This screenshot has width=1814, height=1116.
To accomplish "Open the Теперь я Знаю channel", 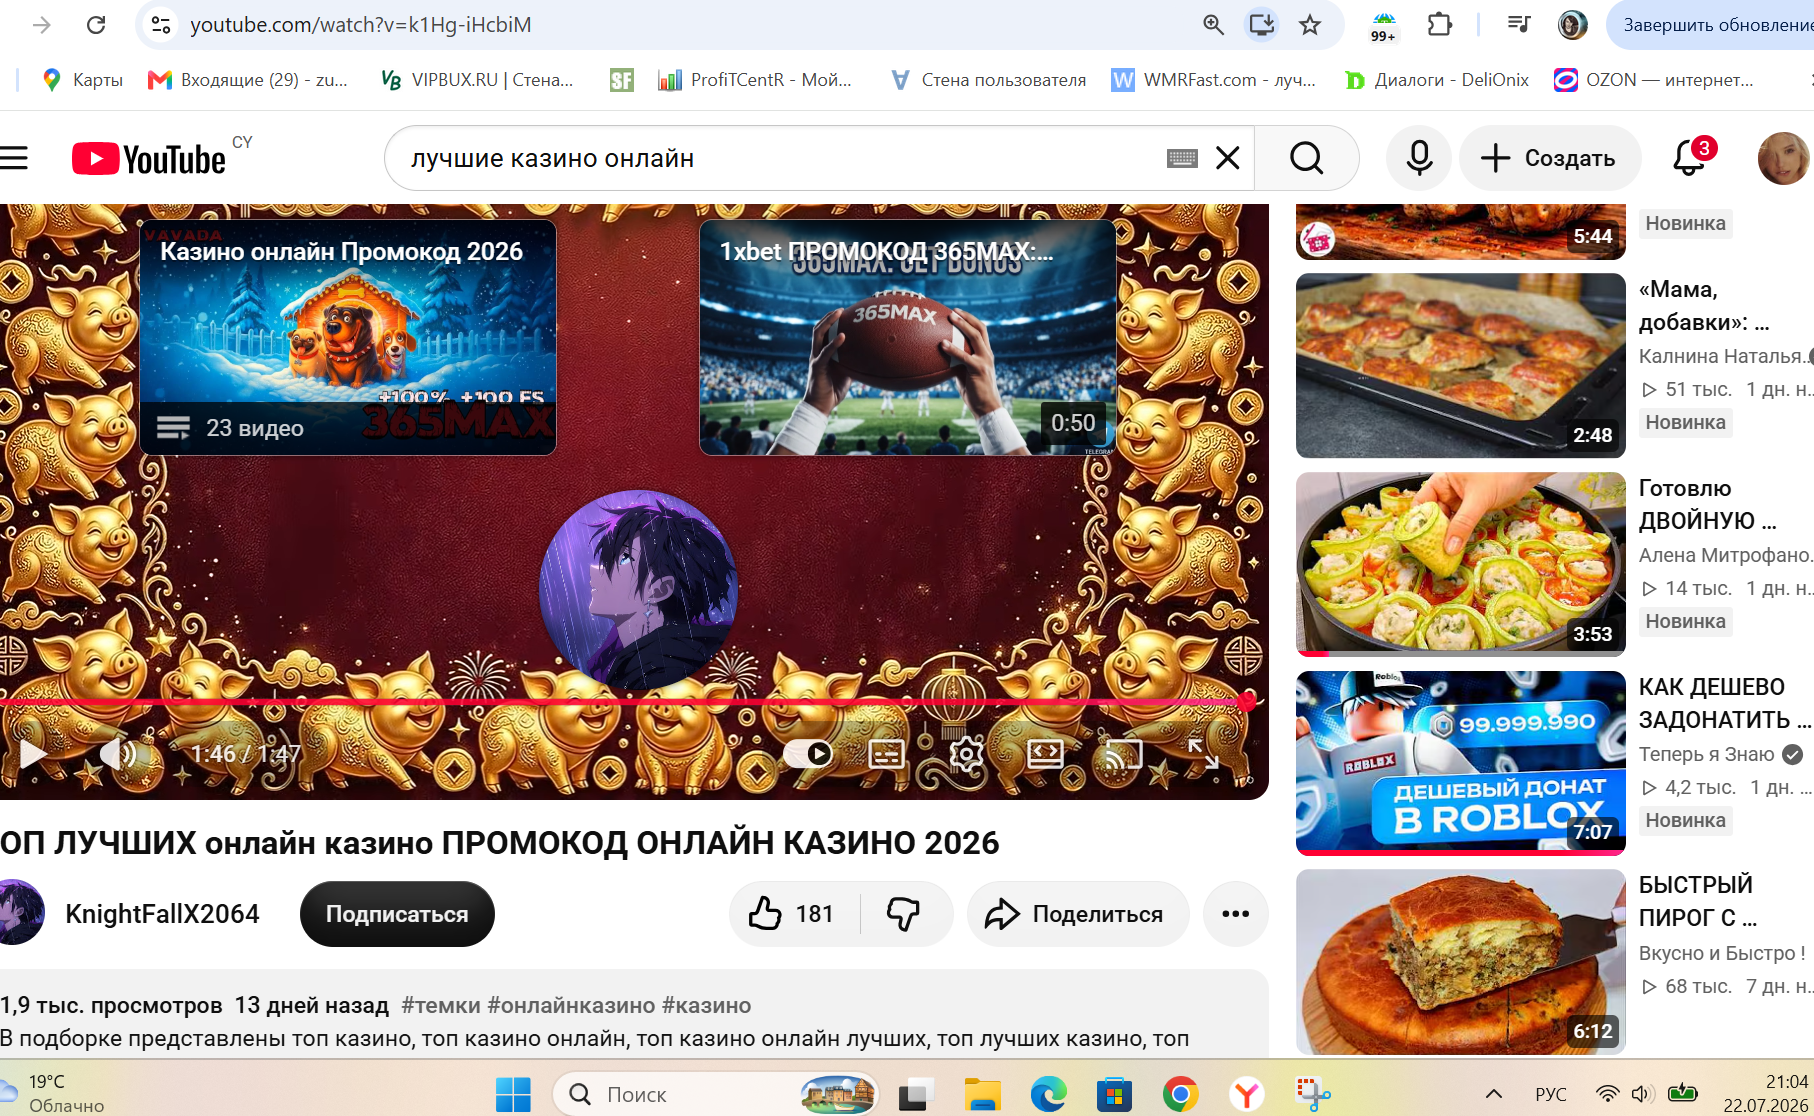I will point(1707,754).
